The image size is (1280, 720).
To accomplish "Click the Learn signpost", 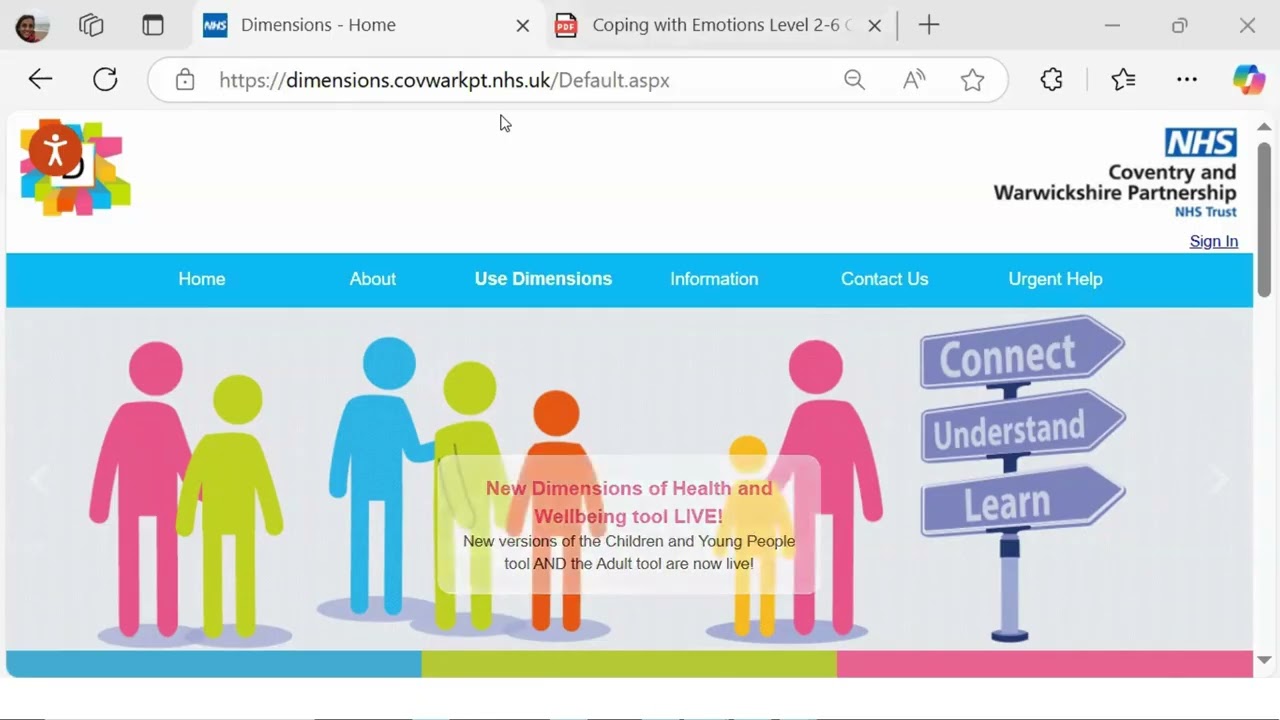I will pos(1022,500).
